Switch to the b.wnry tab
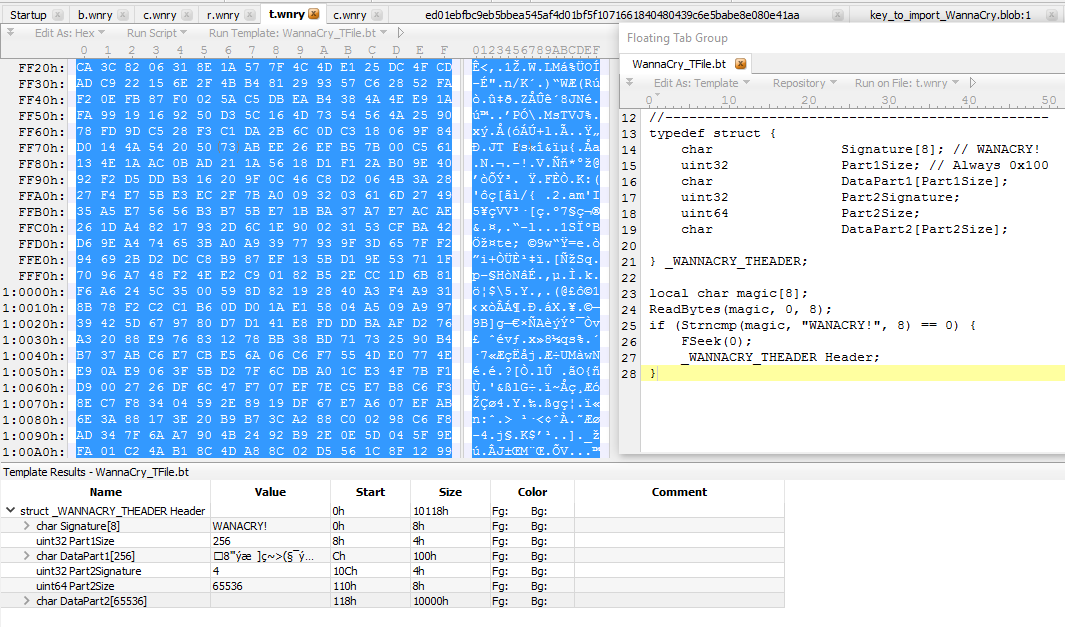The width and height of the screenshot is (1065, 627). [95, 14]
